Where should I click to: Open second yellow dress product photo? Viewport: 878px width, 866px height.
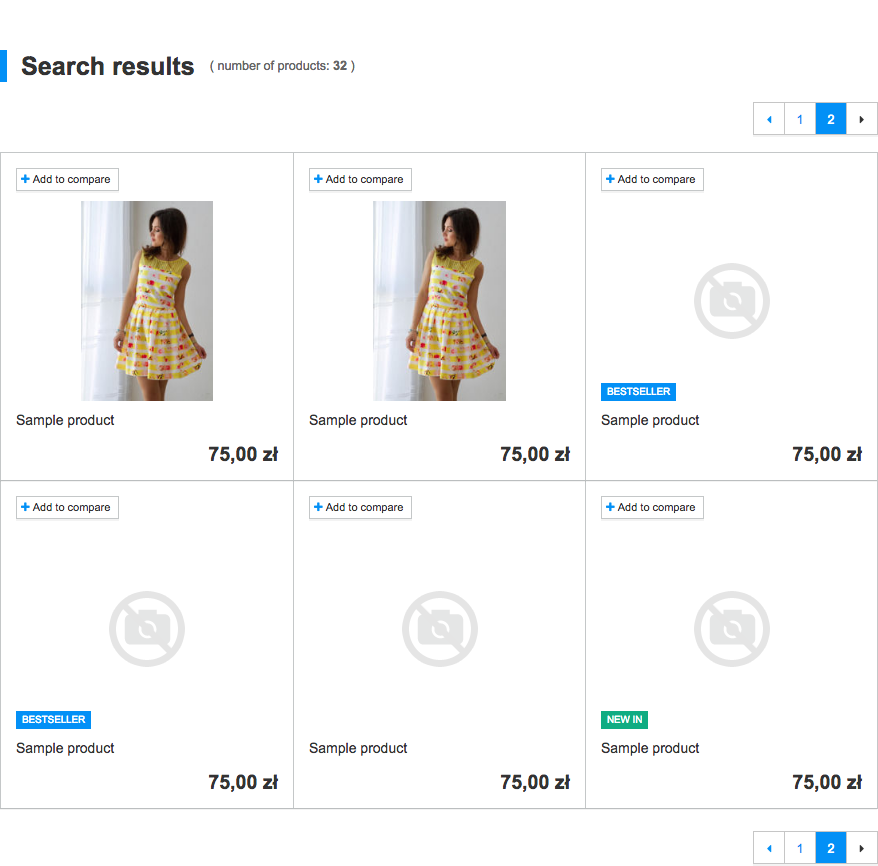(x=439, y=301)
